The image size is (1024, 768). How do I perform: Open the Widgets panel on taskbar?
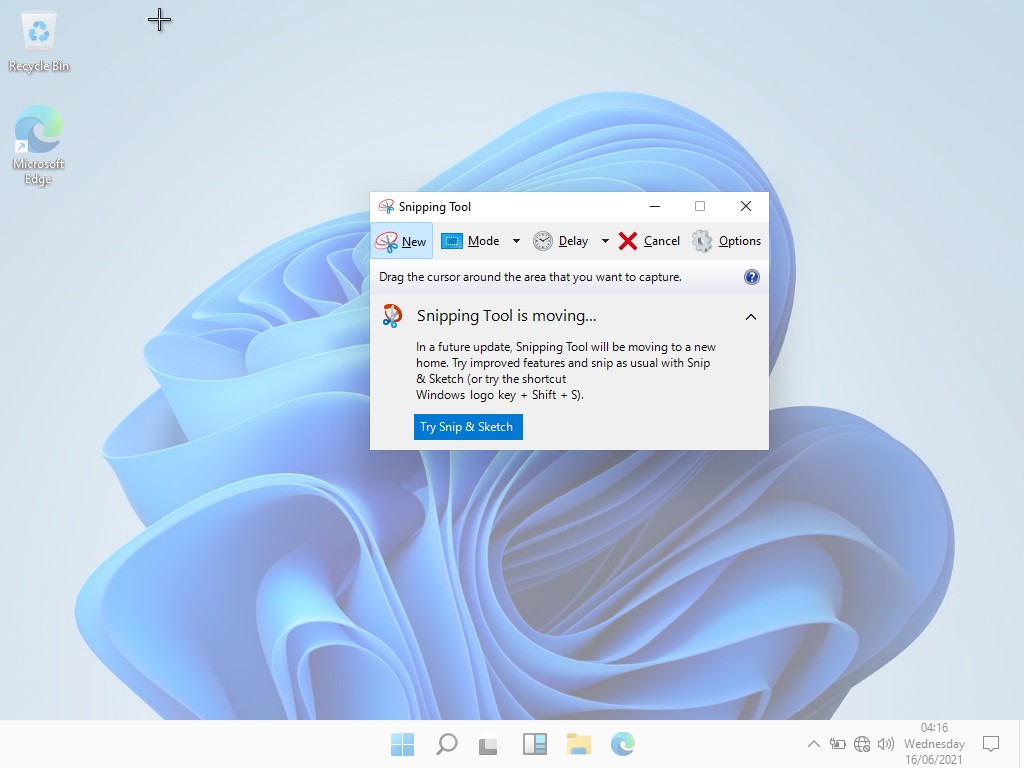pos(534,744)
